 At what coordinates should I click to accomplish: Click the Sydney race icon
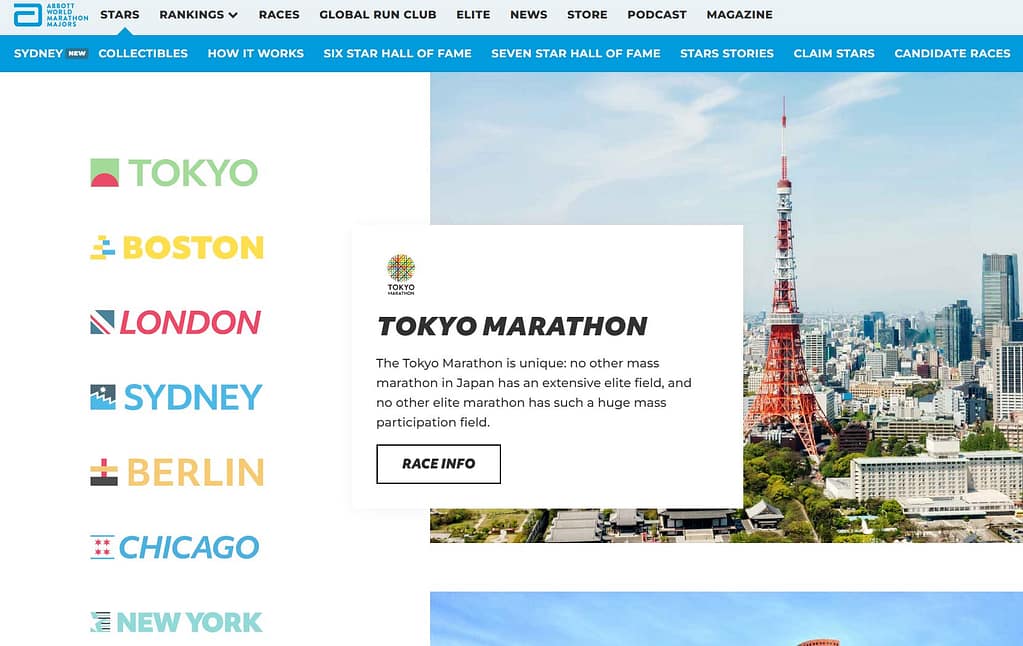[103, 397]
